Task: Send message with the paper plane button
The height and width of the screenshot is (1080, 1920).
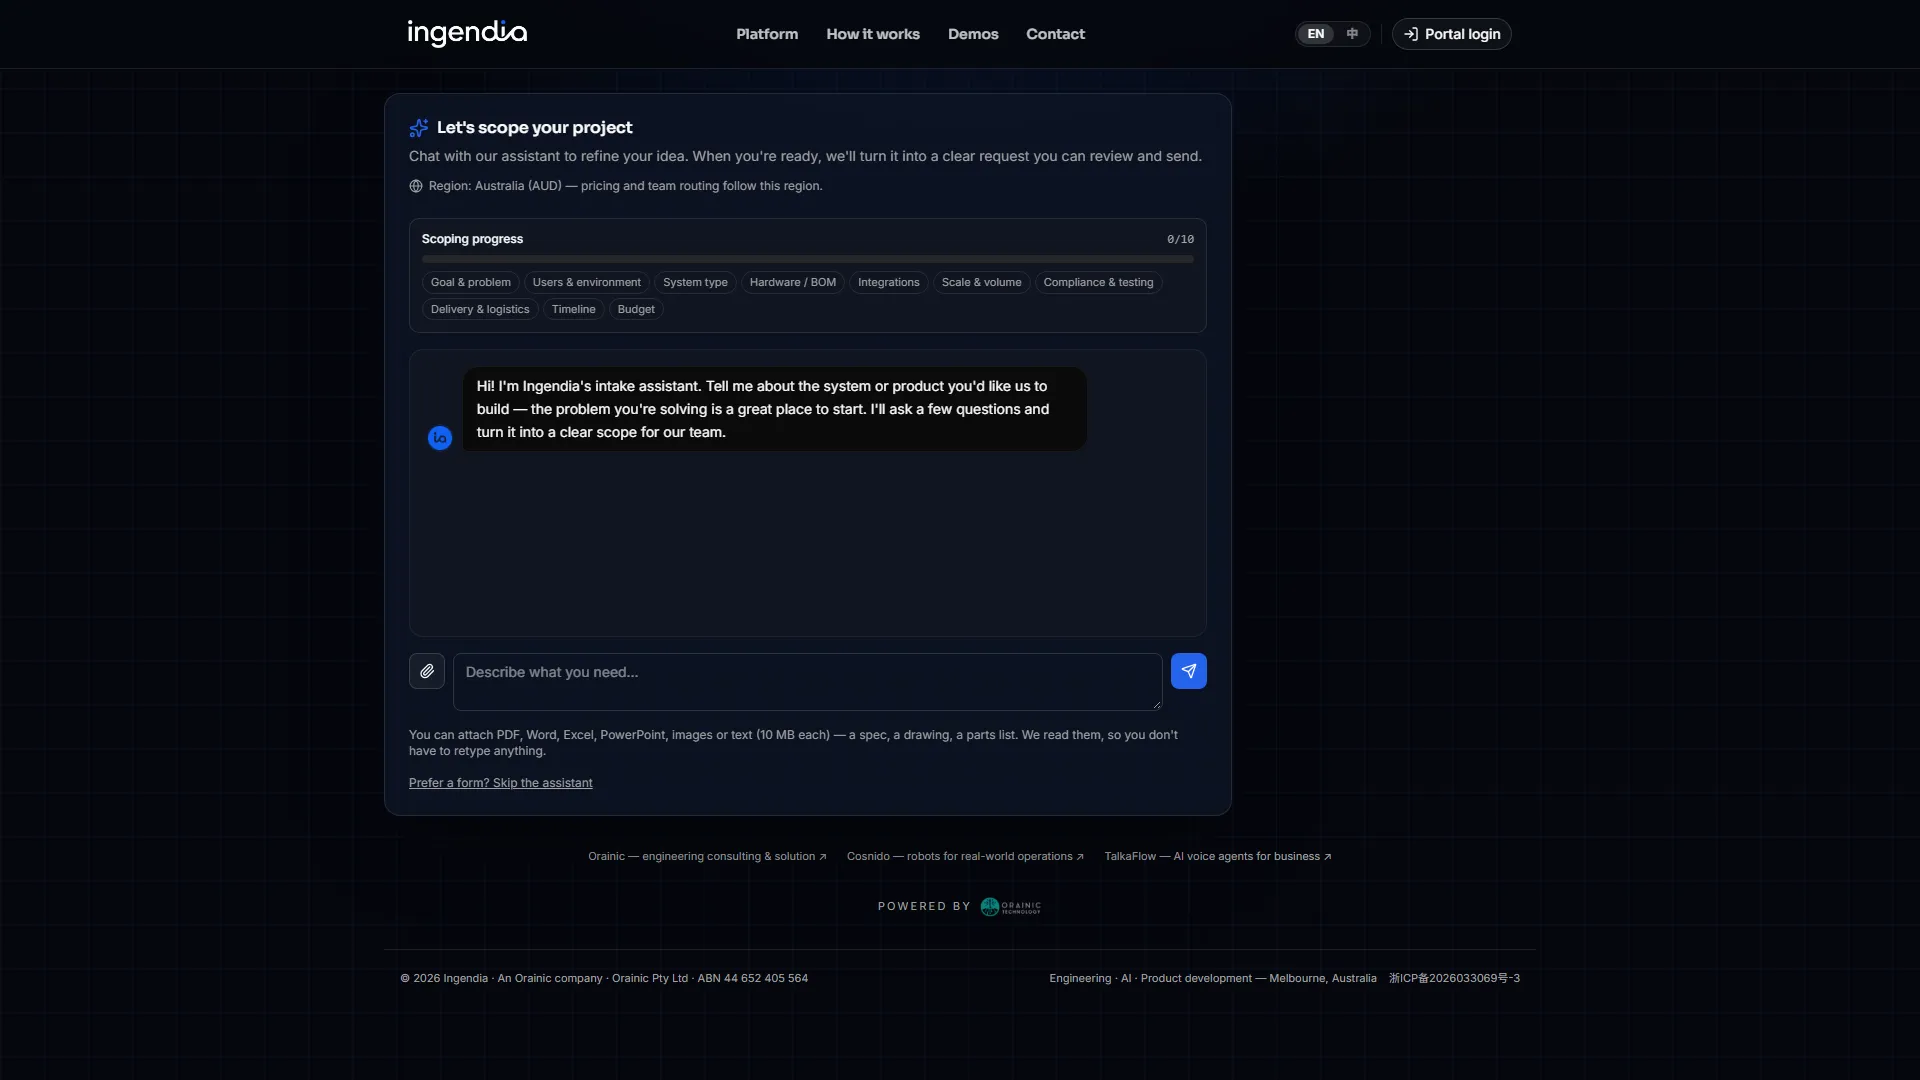Action: click(x=1189, y=671)
